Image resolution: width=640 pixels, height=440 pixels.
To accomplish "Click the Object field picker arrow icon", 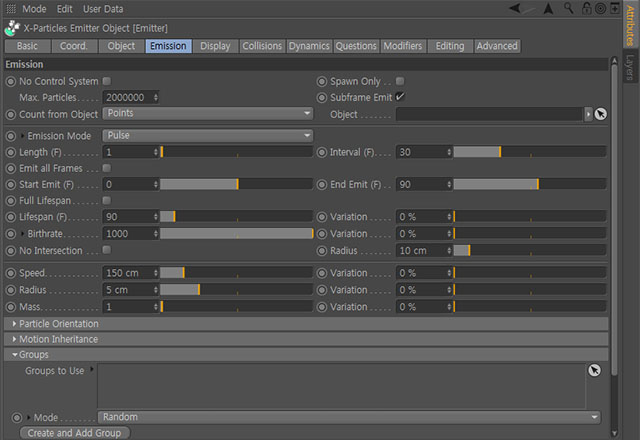I will coord(600,114).
